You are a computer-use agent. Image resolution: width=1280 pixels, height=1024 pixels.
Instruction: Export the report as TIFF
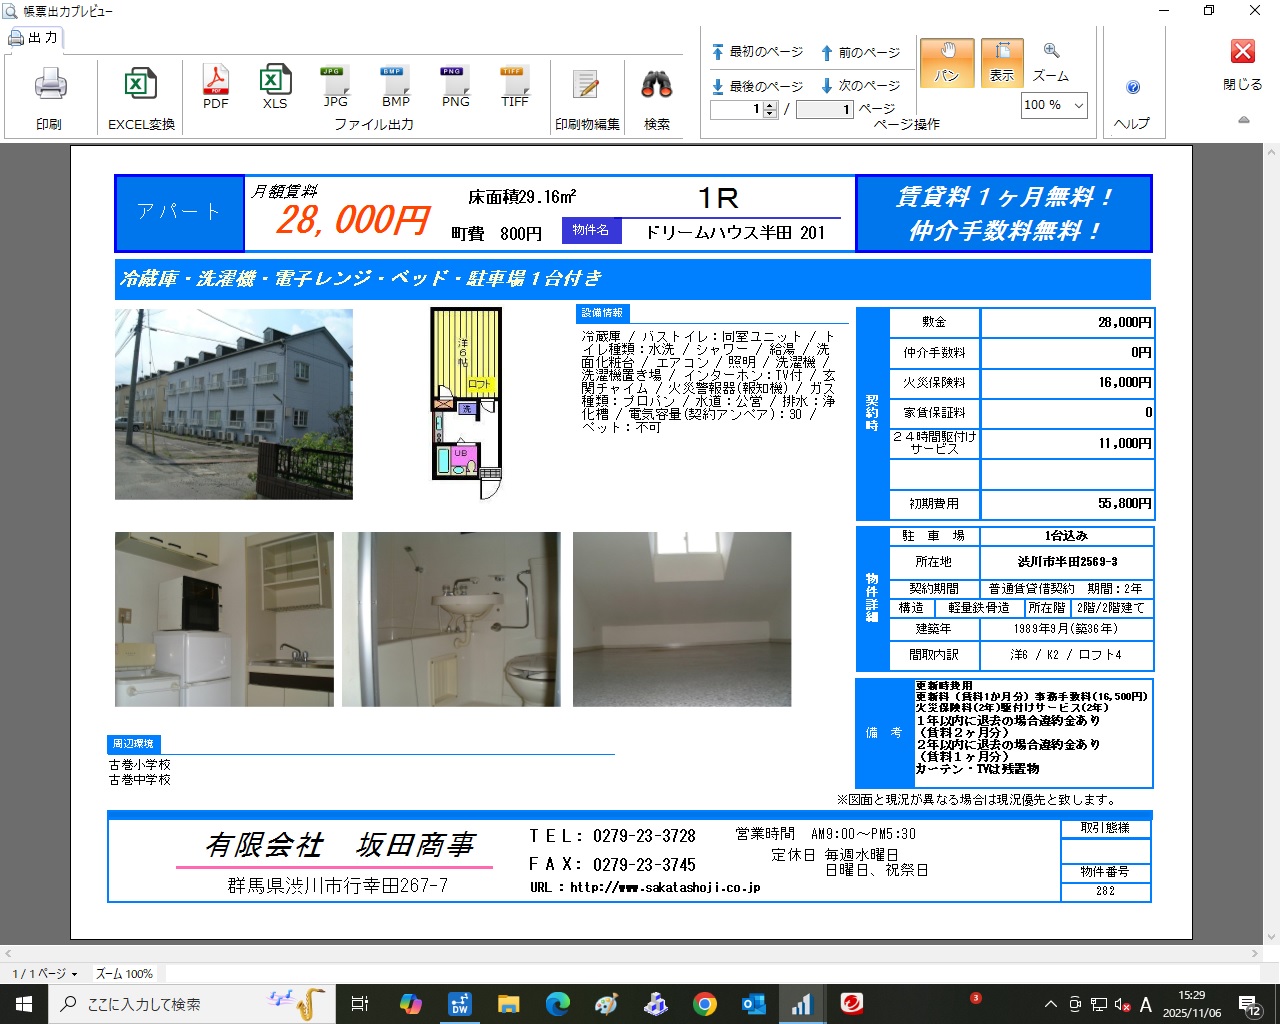(514, 86)
